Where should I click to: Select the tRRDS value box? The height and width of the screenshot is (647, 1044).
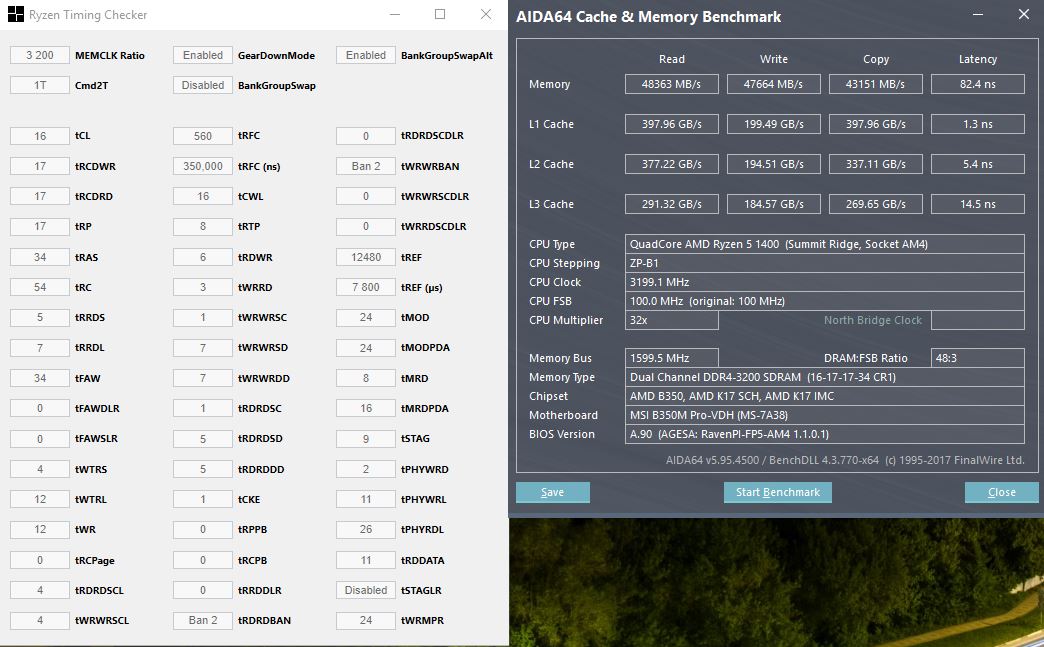click(40, 318)
